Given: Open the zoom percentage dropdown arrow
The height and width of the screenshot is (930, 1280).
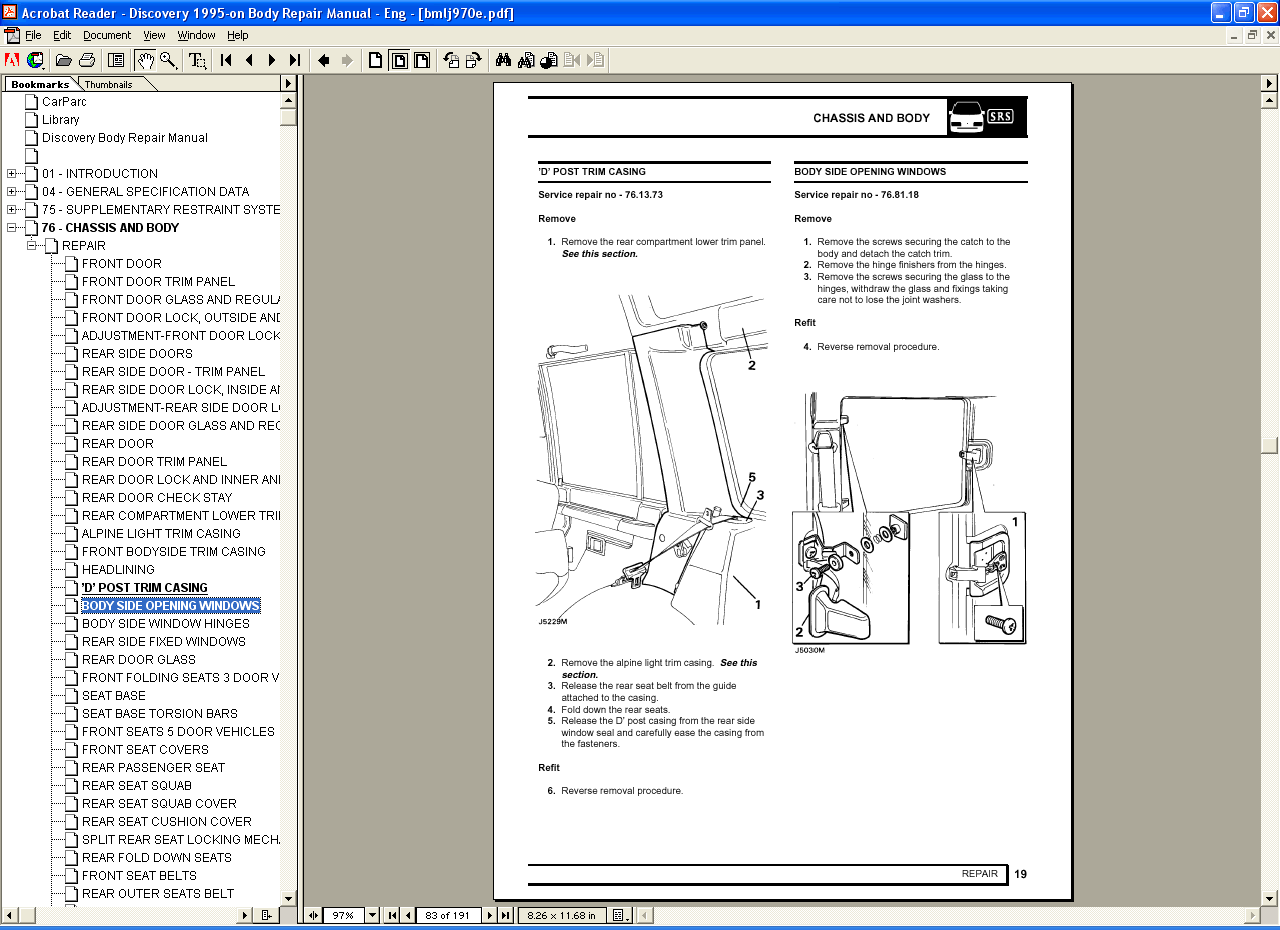Looking at the screenshot, I should tap(373, 915).
